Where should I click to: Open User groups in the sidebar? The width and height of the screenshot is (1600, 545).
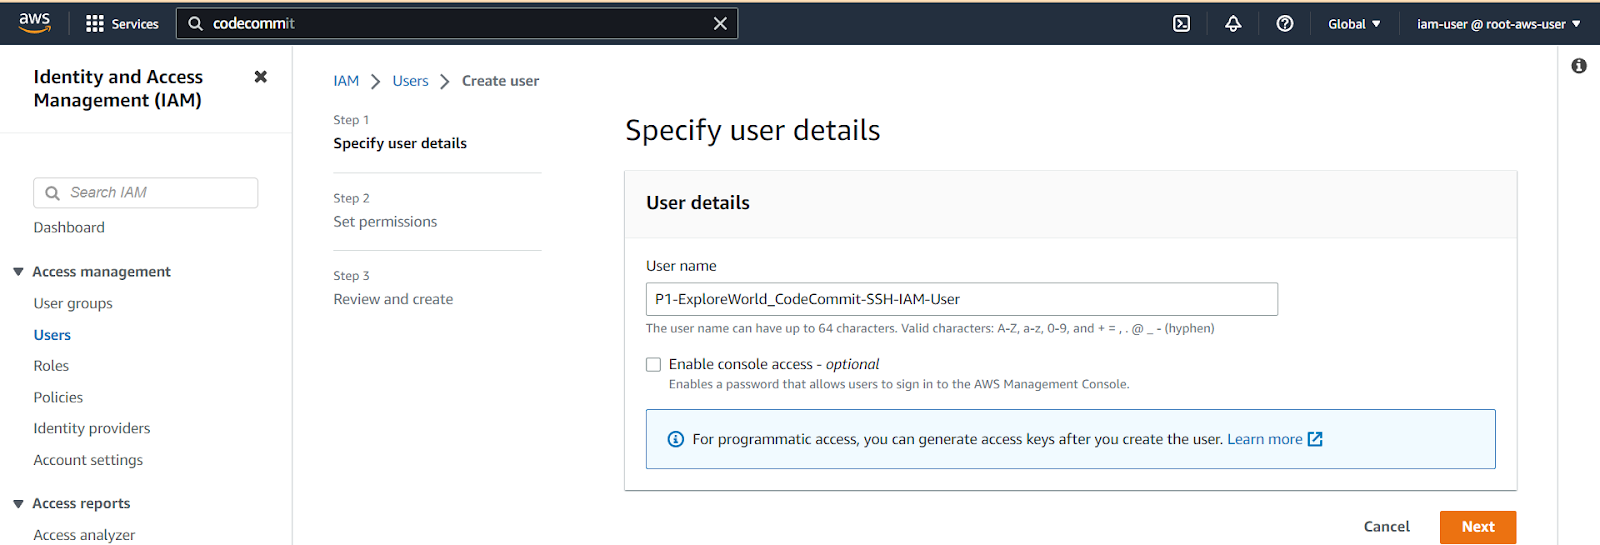(x=73, y=304)
